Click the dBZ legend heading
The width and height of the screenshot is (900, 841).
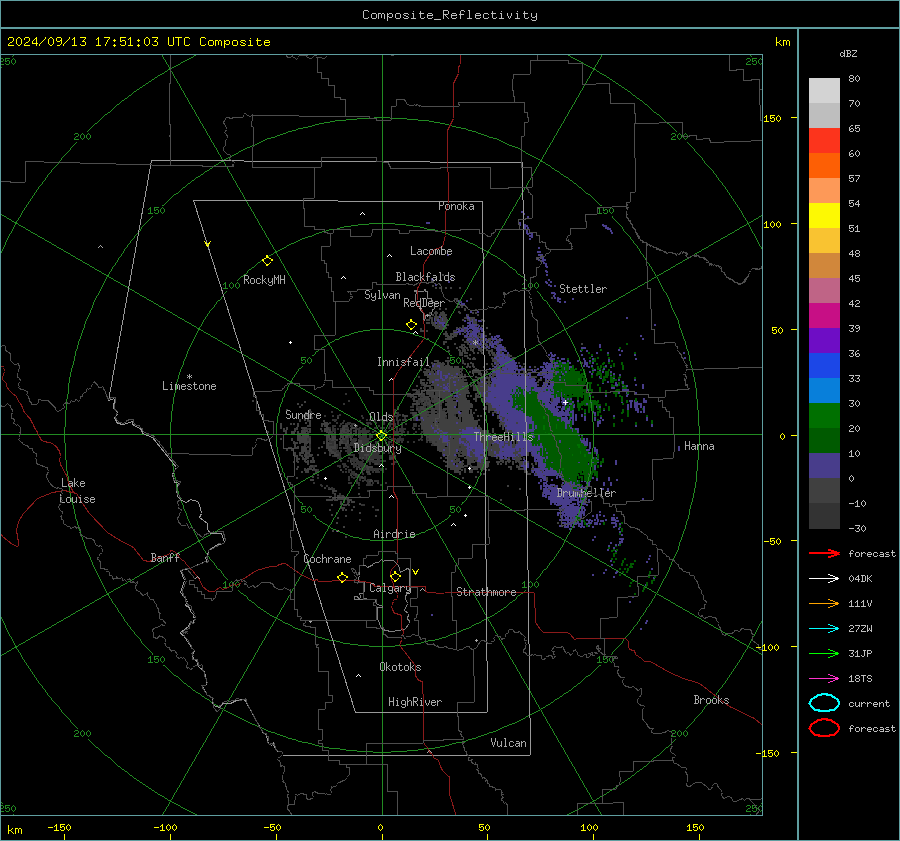point(848,53)
